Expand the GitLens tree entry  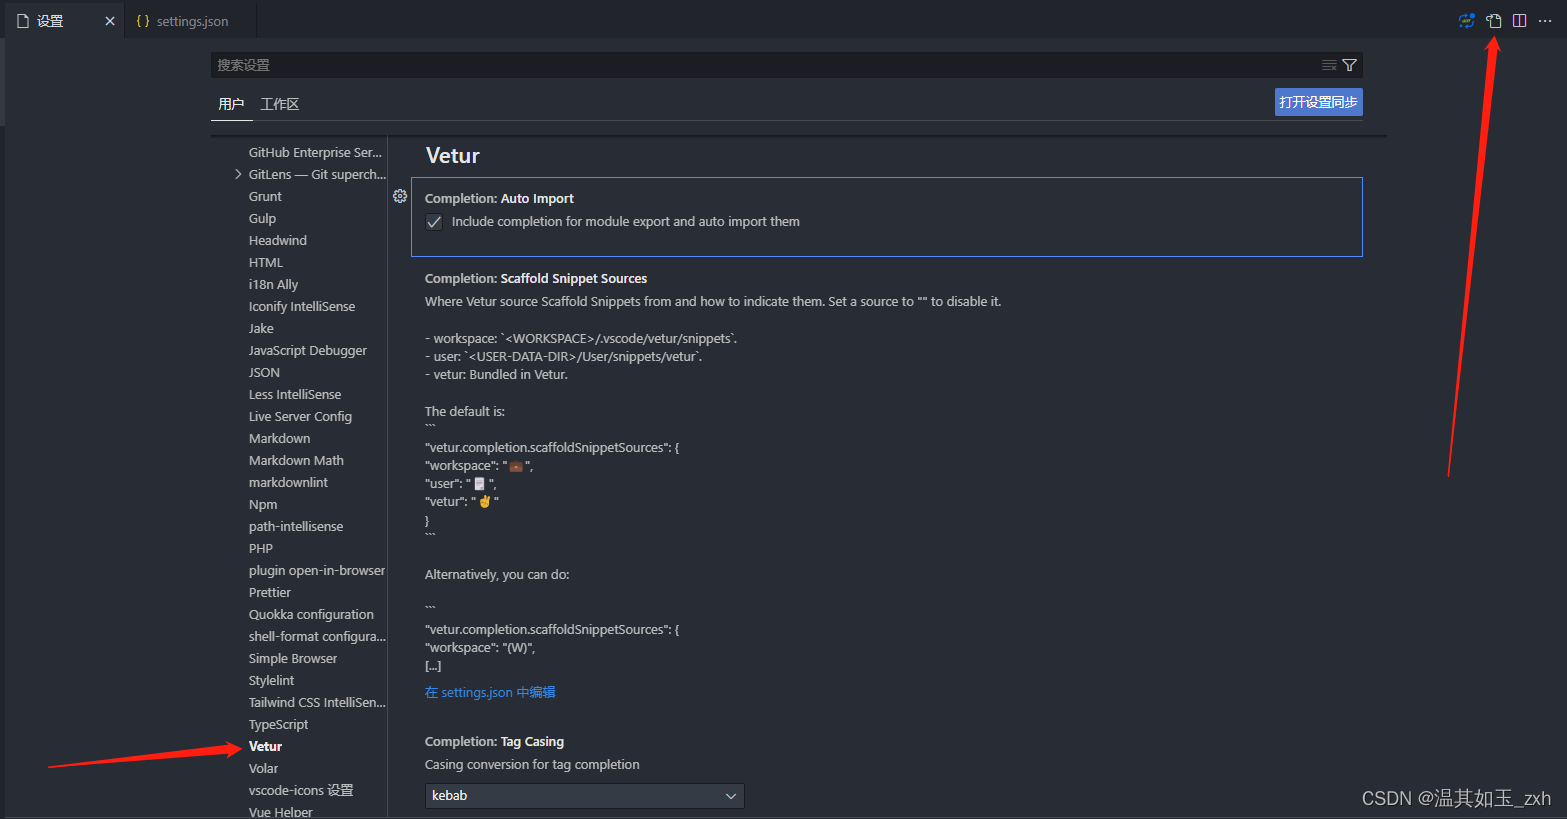[238, 174]
